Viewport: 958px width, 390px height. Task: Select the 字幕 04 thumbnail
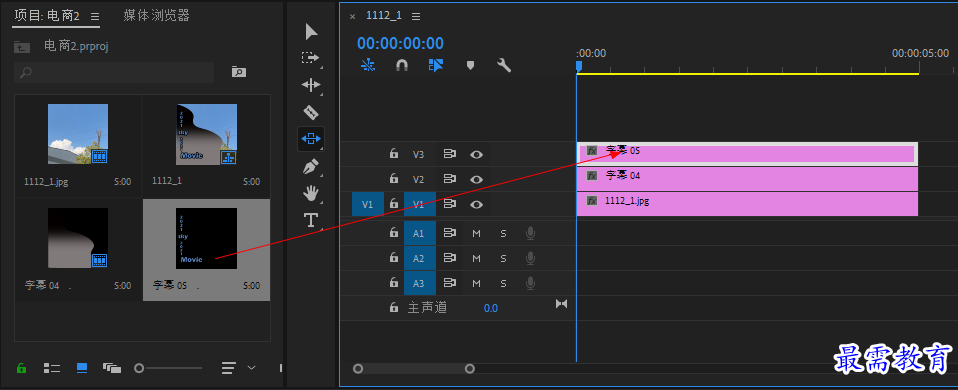tap(78, 238)
